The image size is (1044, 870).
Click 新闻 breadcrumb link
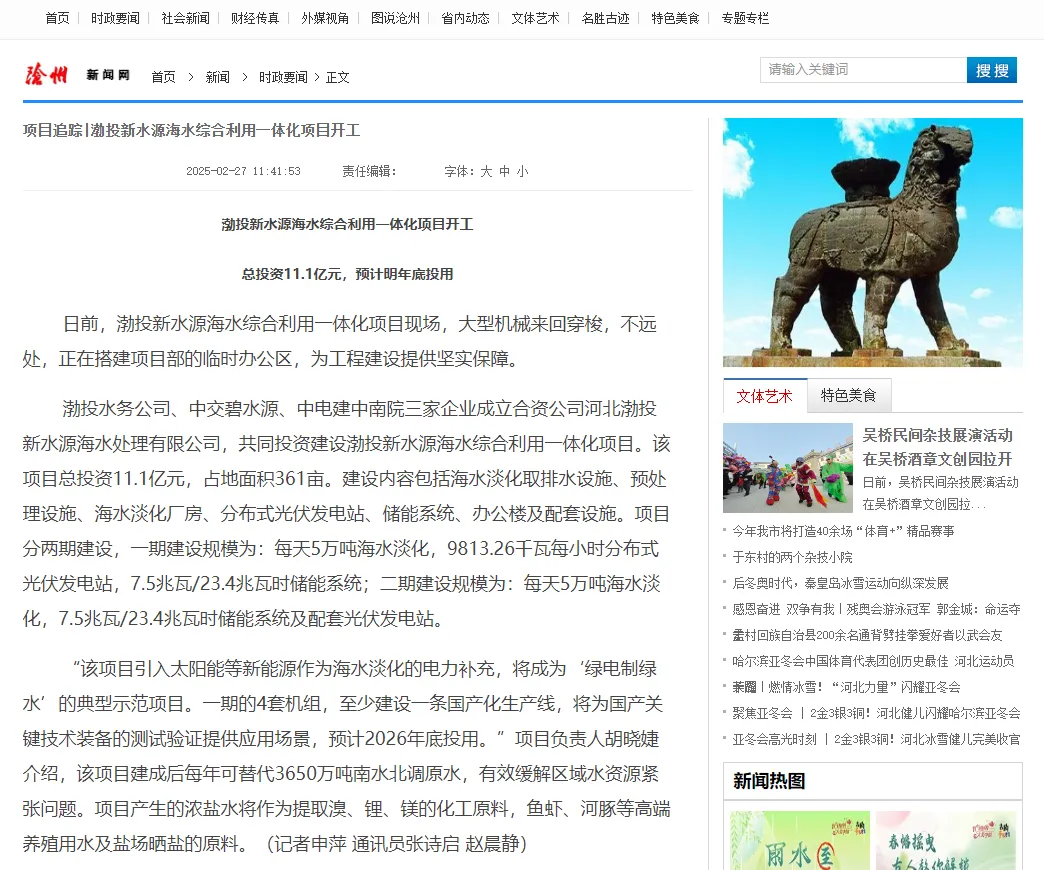pos(218,77)
